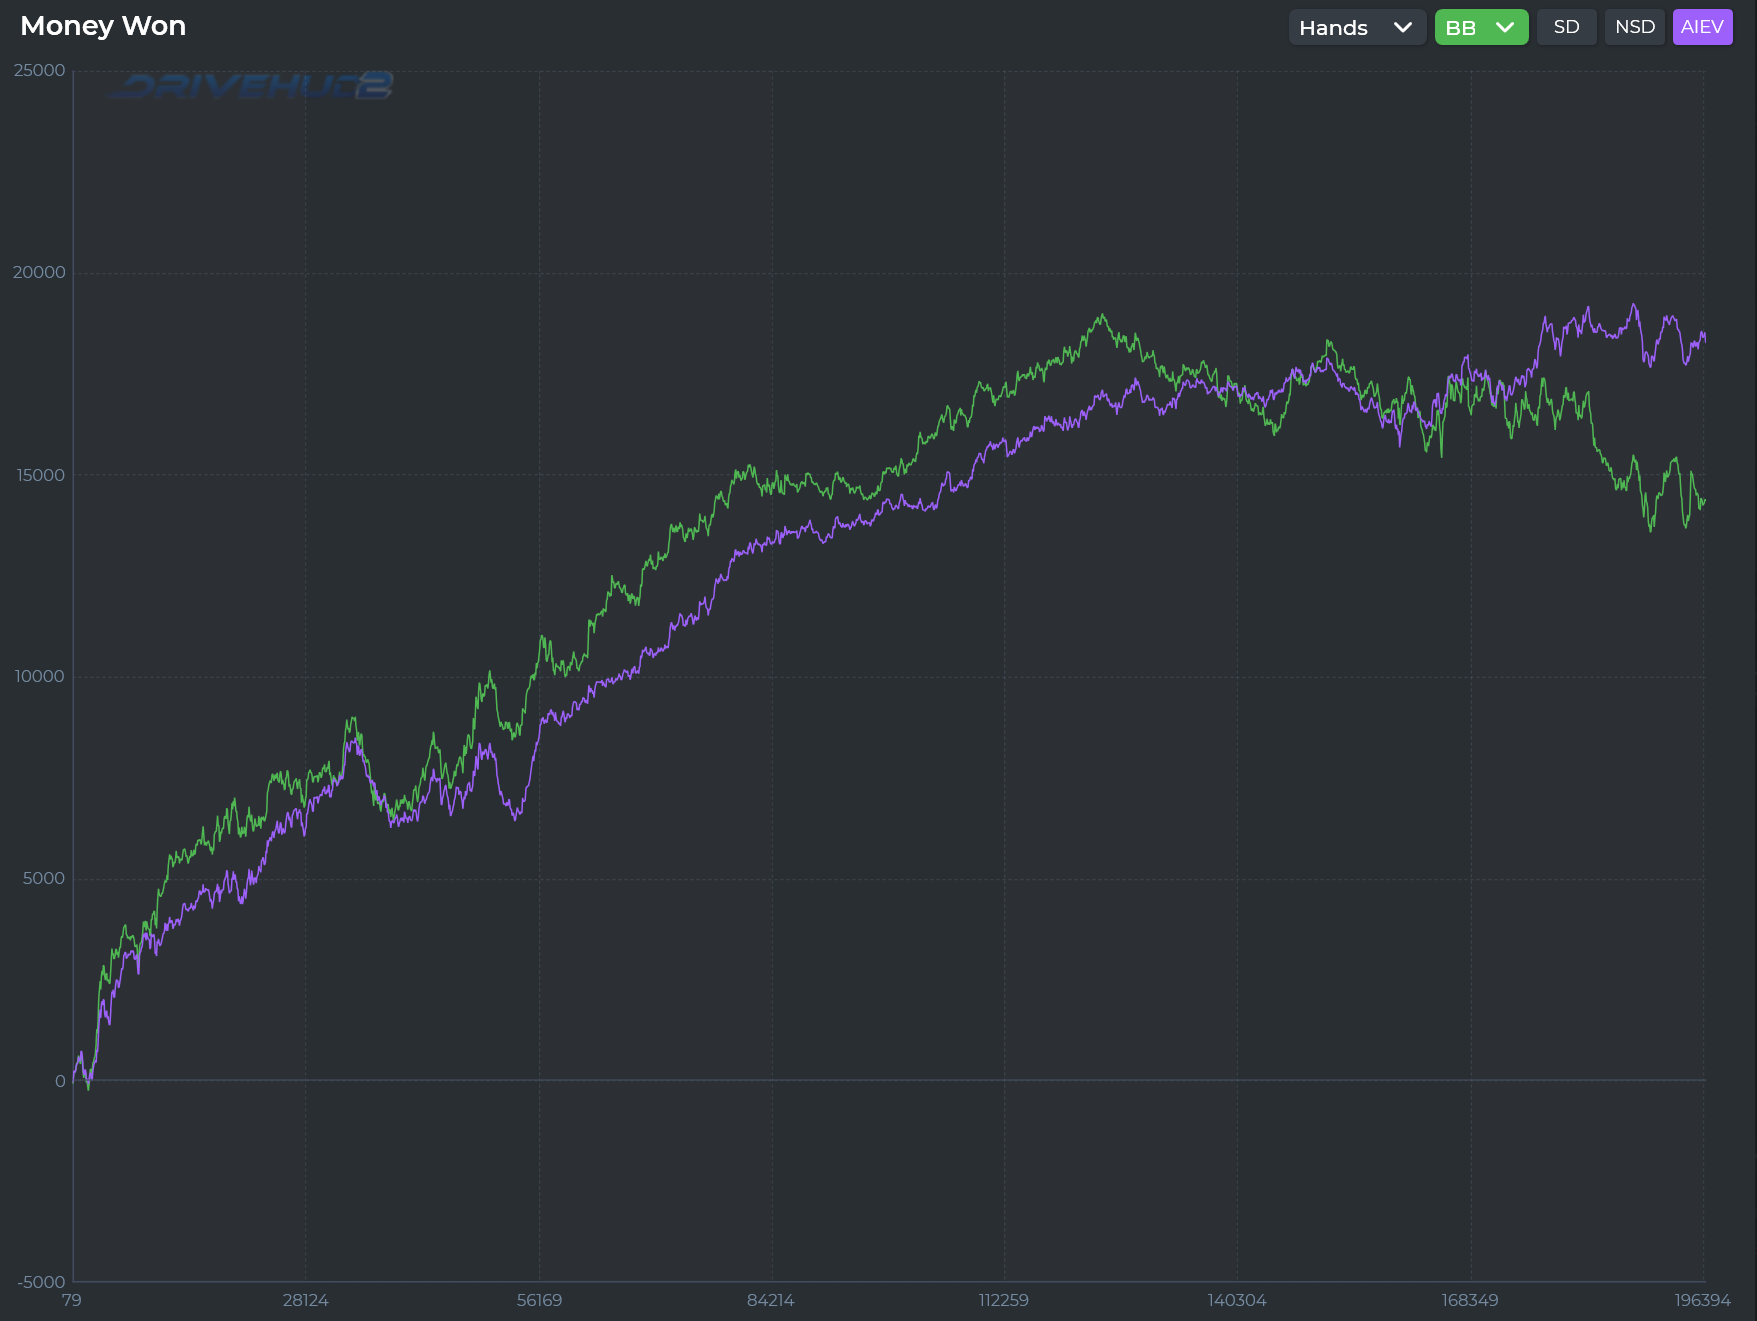Click the 196394 hands axis label

click(1703, 1301)
